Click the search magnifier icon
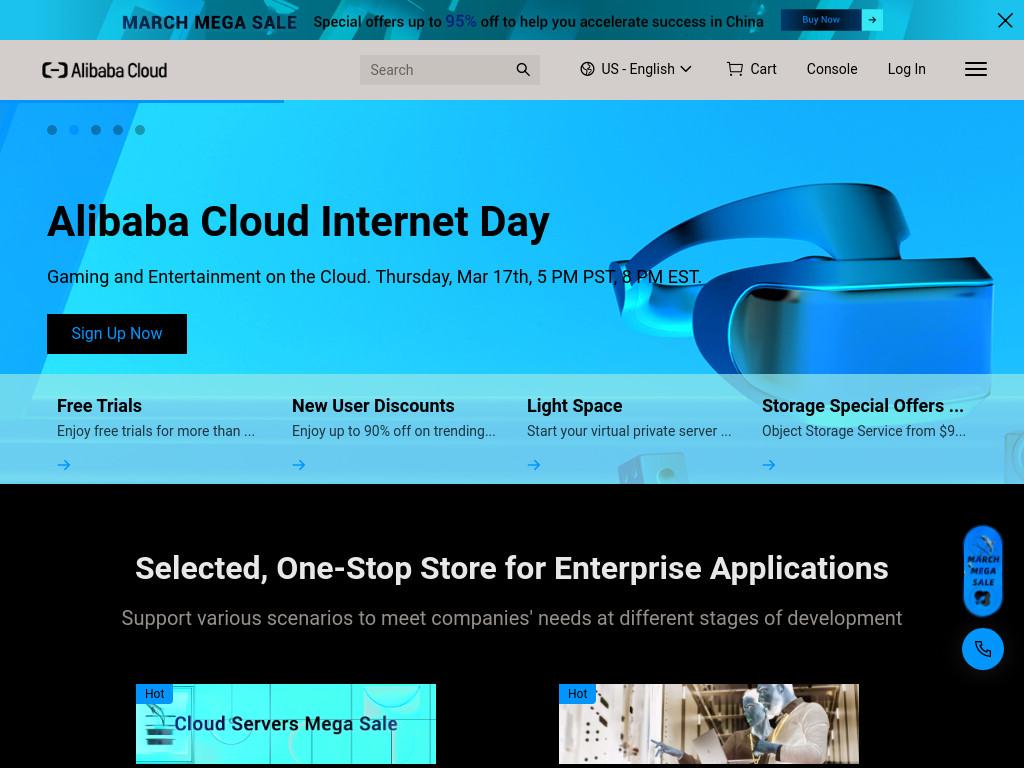1024x768 pixels. click(x=522, y=69)
